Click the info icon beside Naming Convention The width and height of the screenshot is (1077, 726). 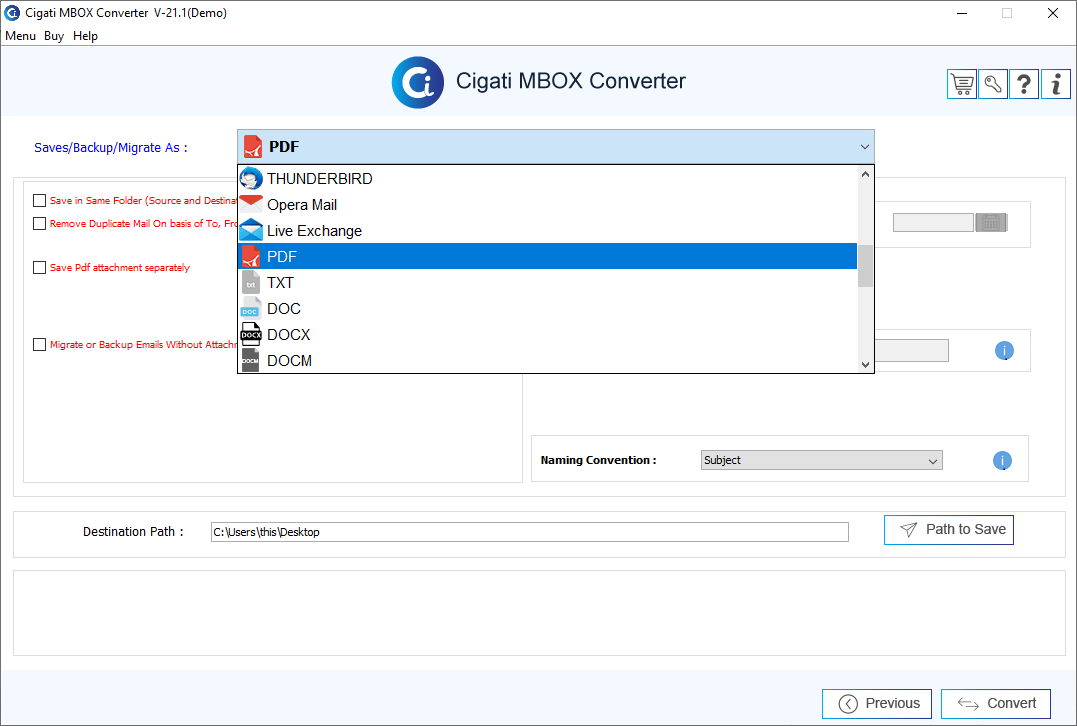[x=1002, y=460]
